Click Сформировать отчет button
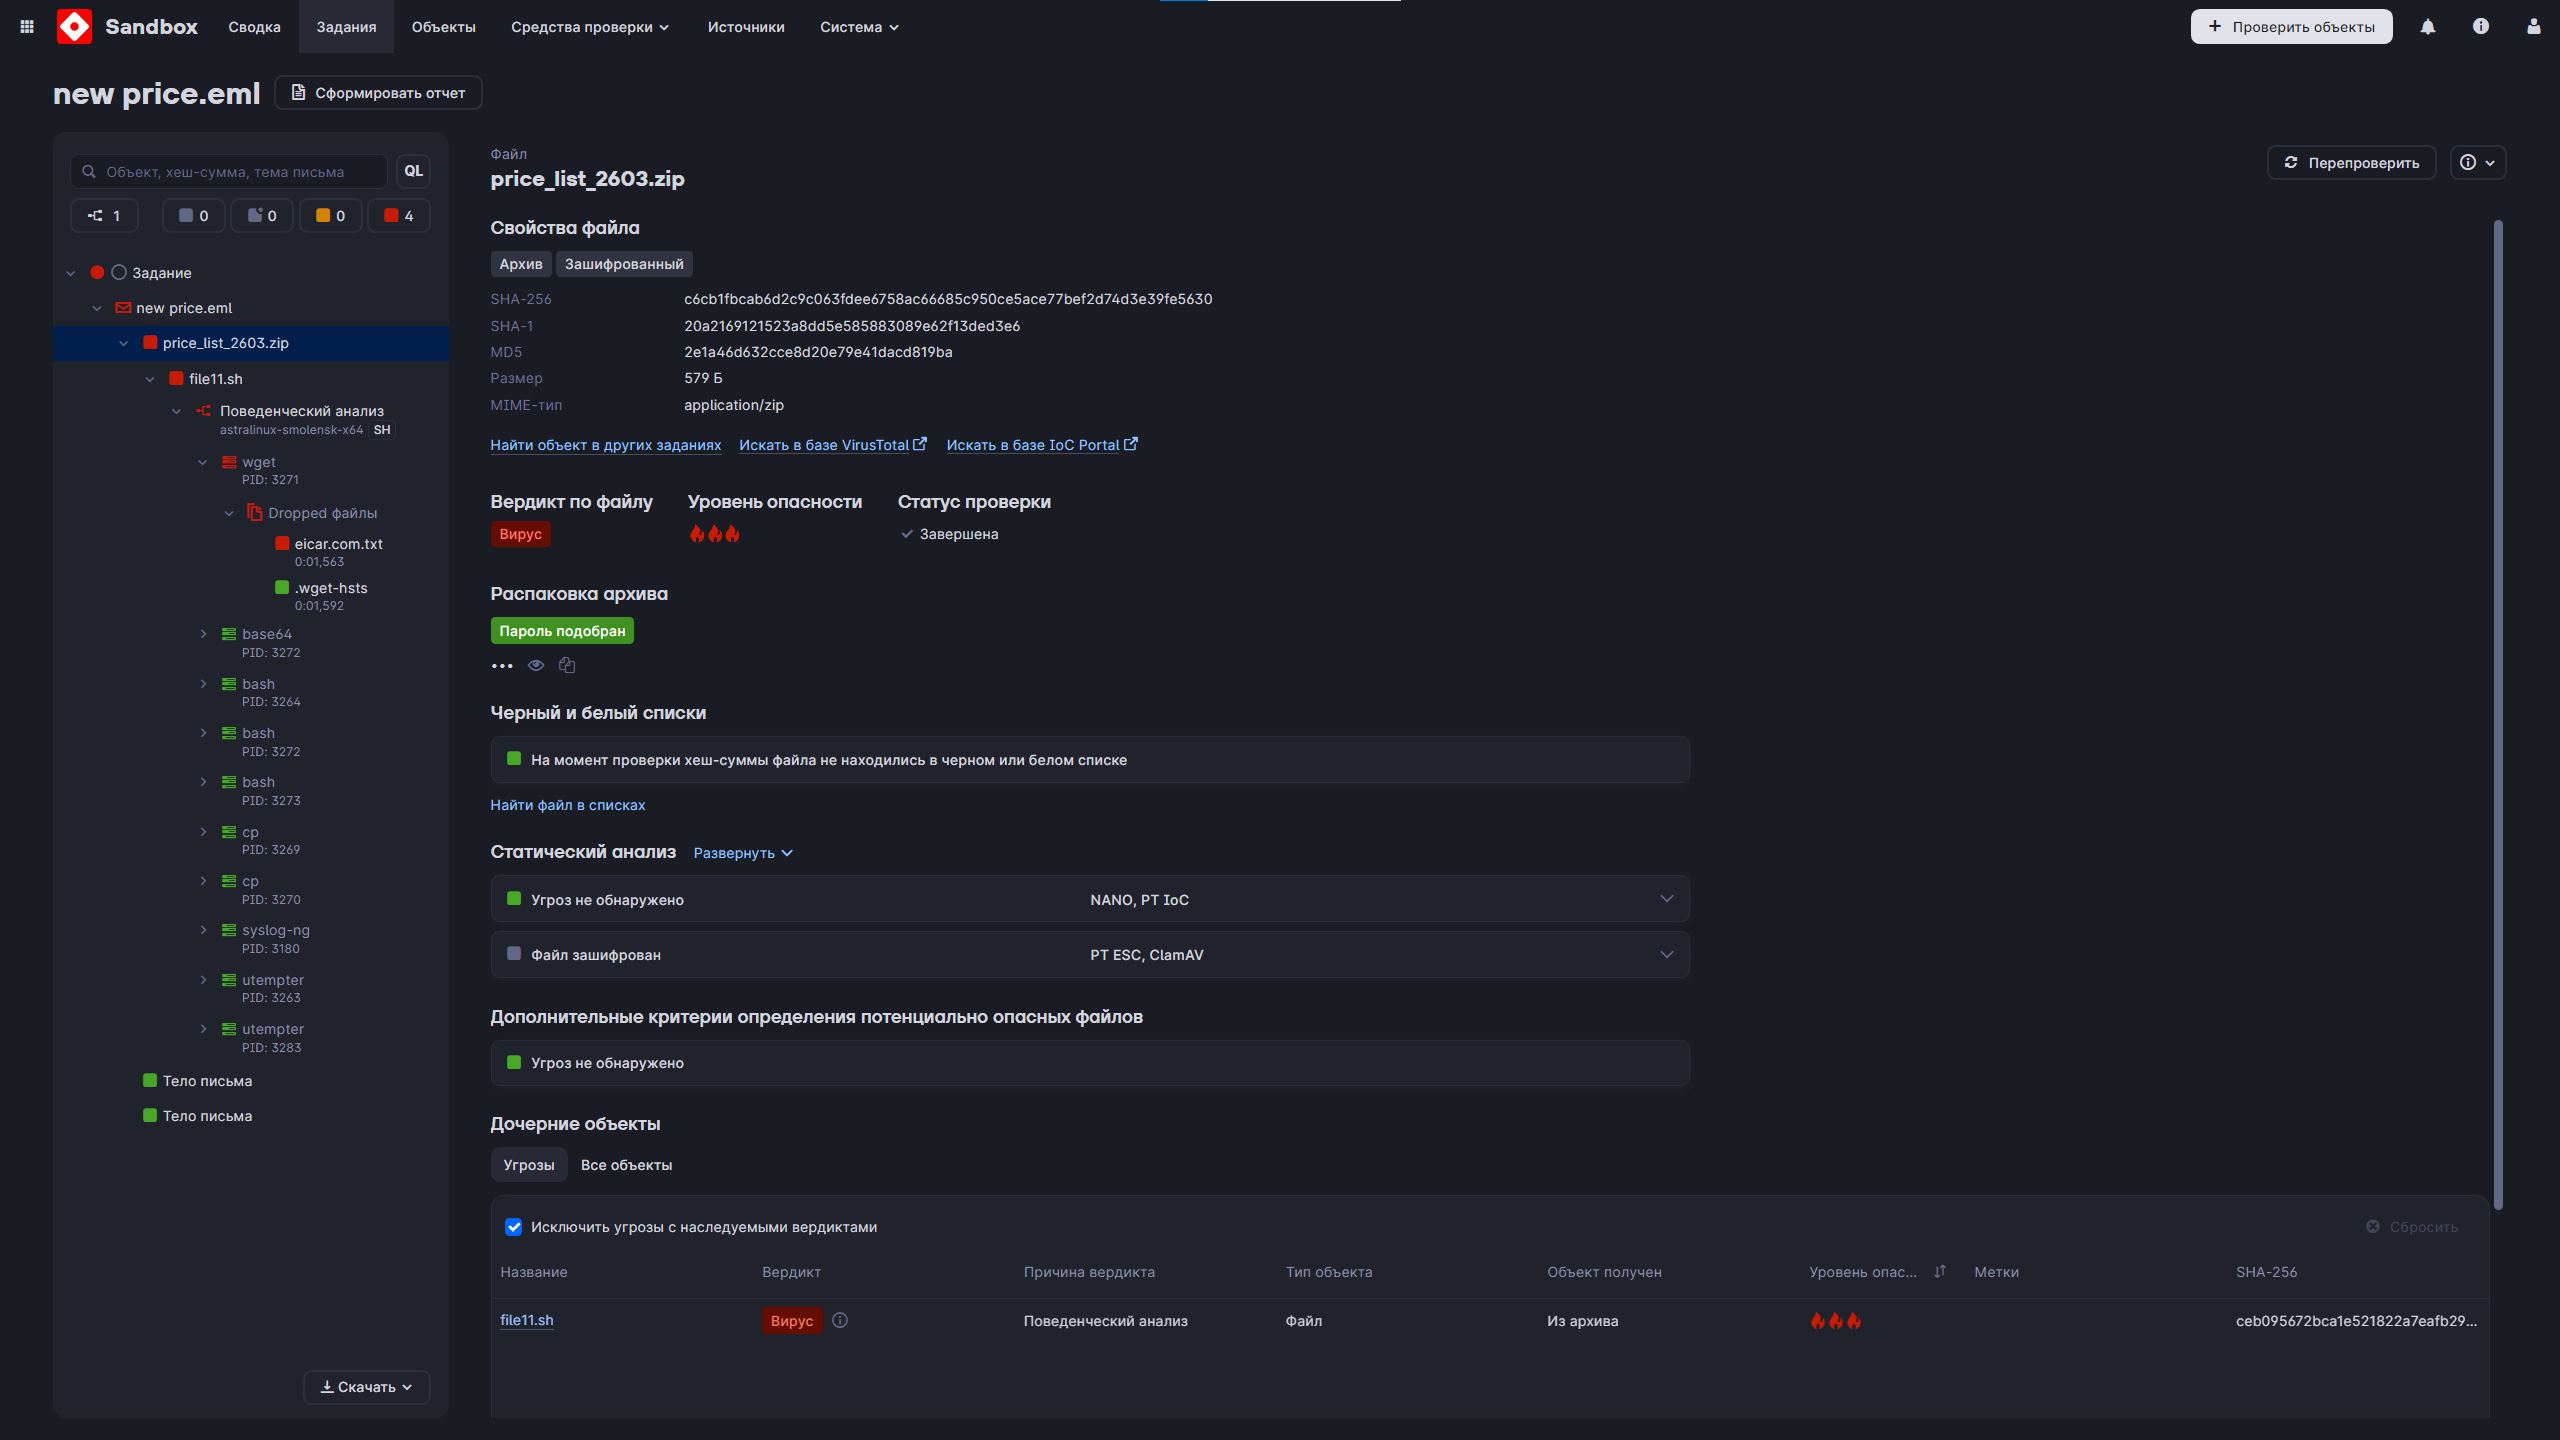2560x1440 pixels. [x=378, y=93]
